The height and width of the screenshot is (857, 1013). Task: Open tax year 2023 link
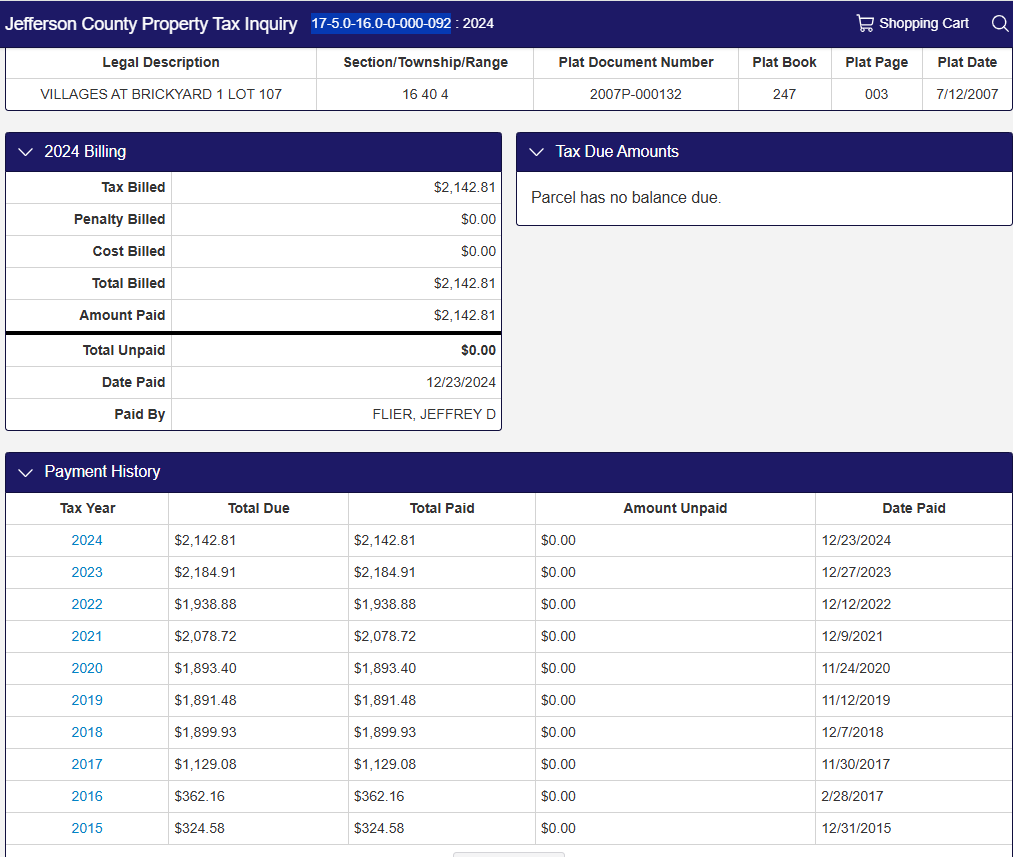tap(87, 572)
